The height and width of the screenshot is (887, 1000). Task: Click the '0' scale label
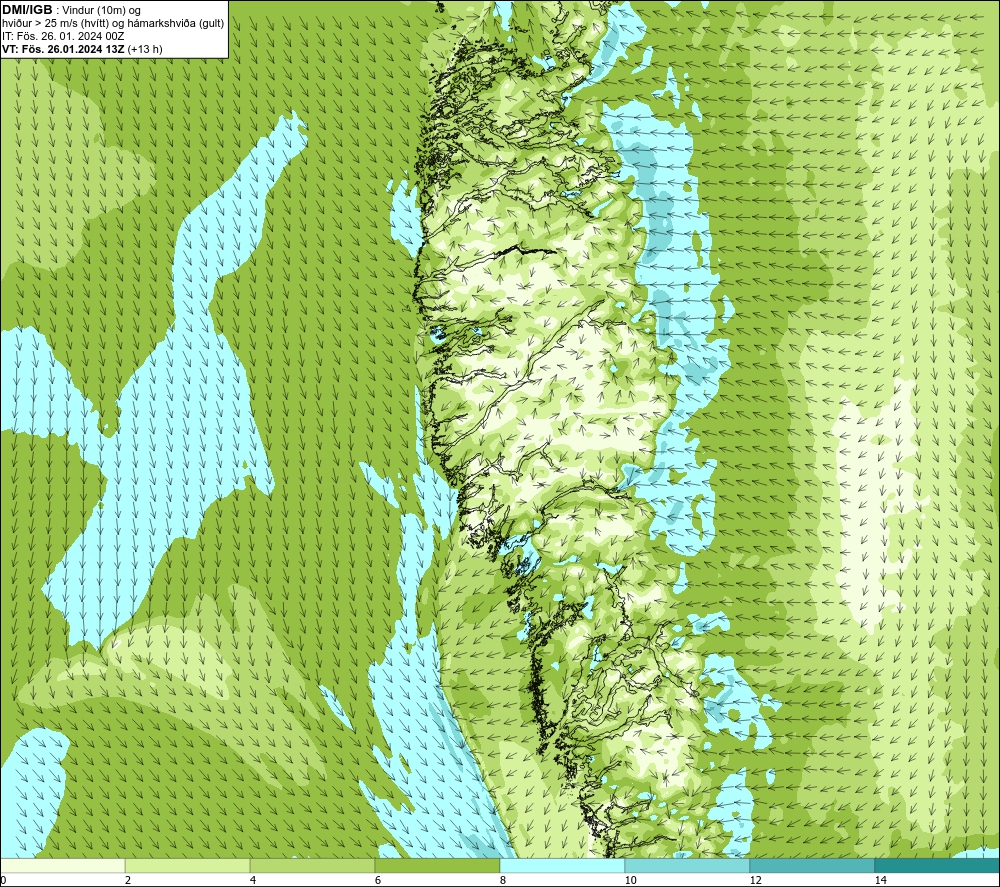pos(3,881)
